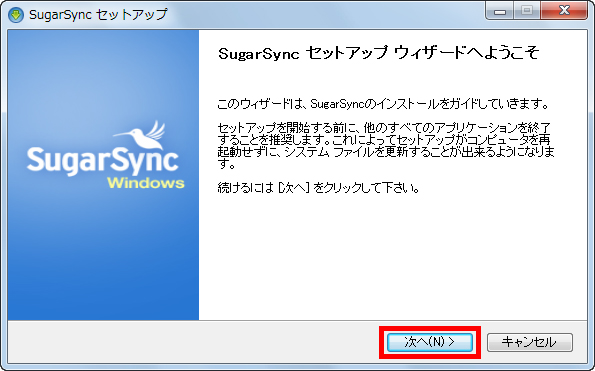Screen dimensions: 595x371
Task: Click the disabled maximize button
Action: tap(527, 11)
